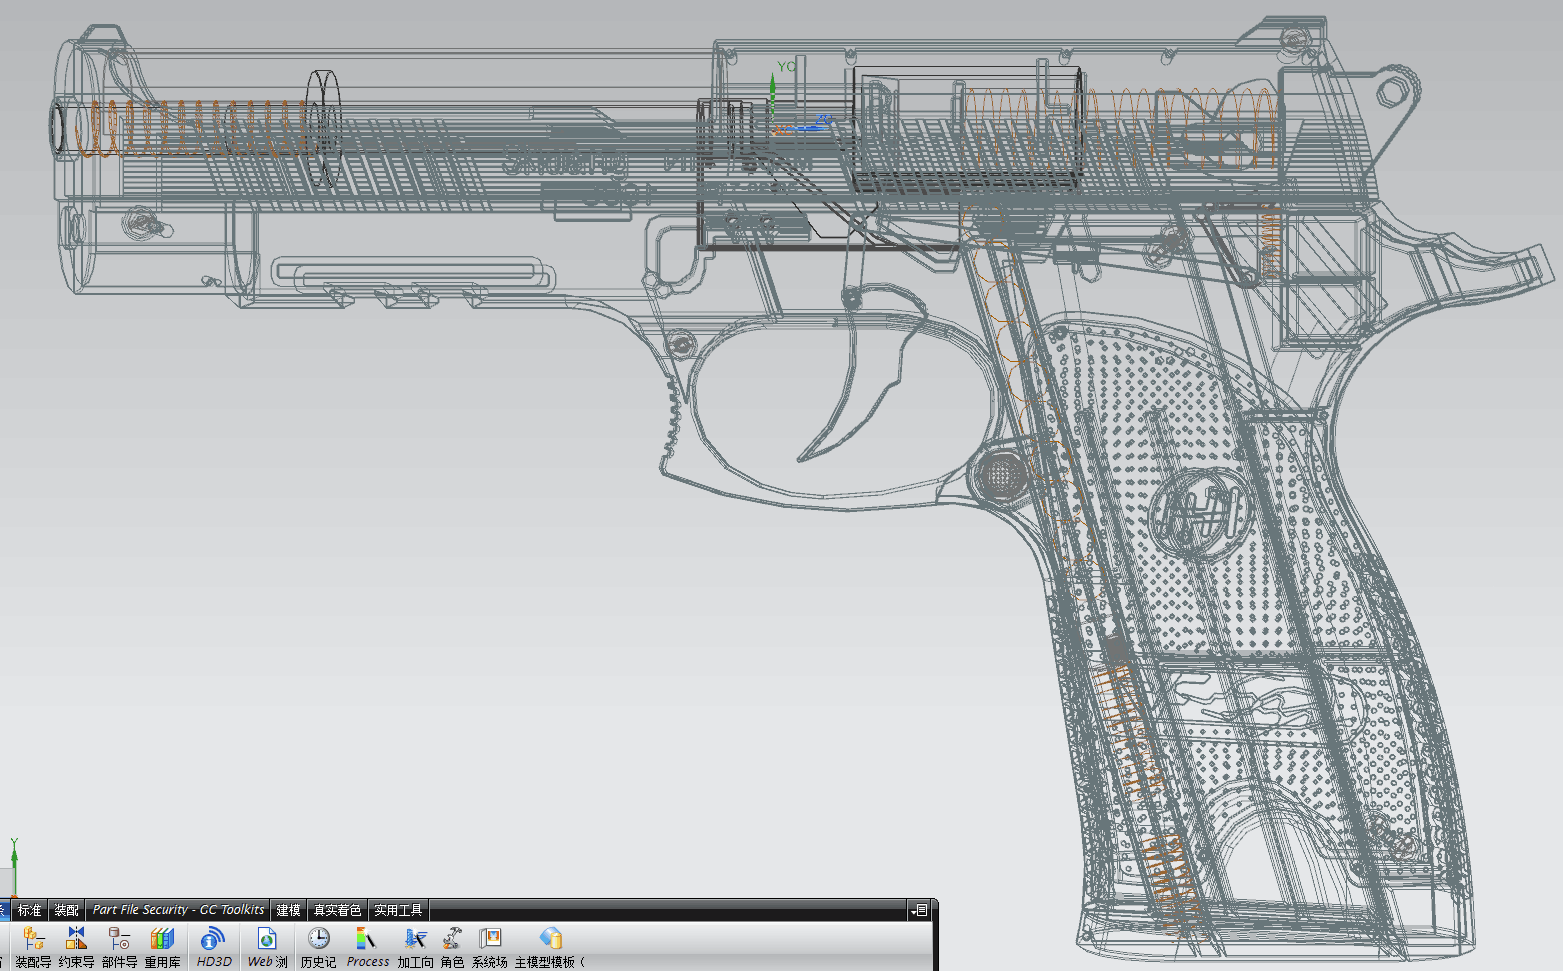The height and width of the screenshot is (971, 1563).
Task: Open the Constraint Navigator (约束导) icon
Action: click(76, 940)
